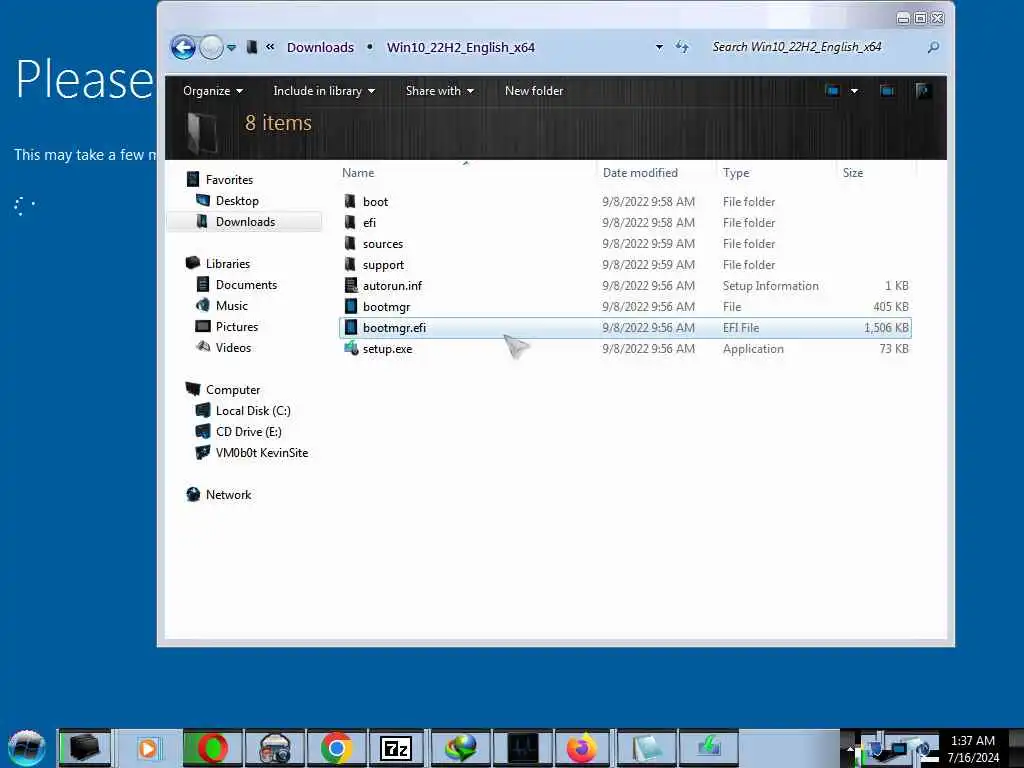Click the 1,506 KB size cell
1024x768 pixels.
pyautogui.click(x=886, y=328)
